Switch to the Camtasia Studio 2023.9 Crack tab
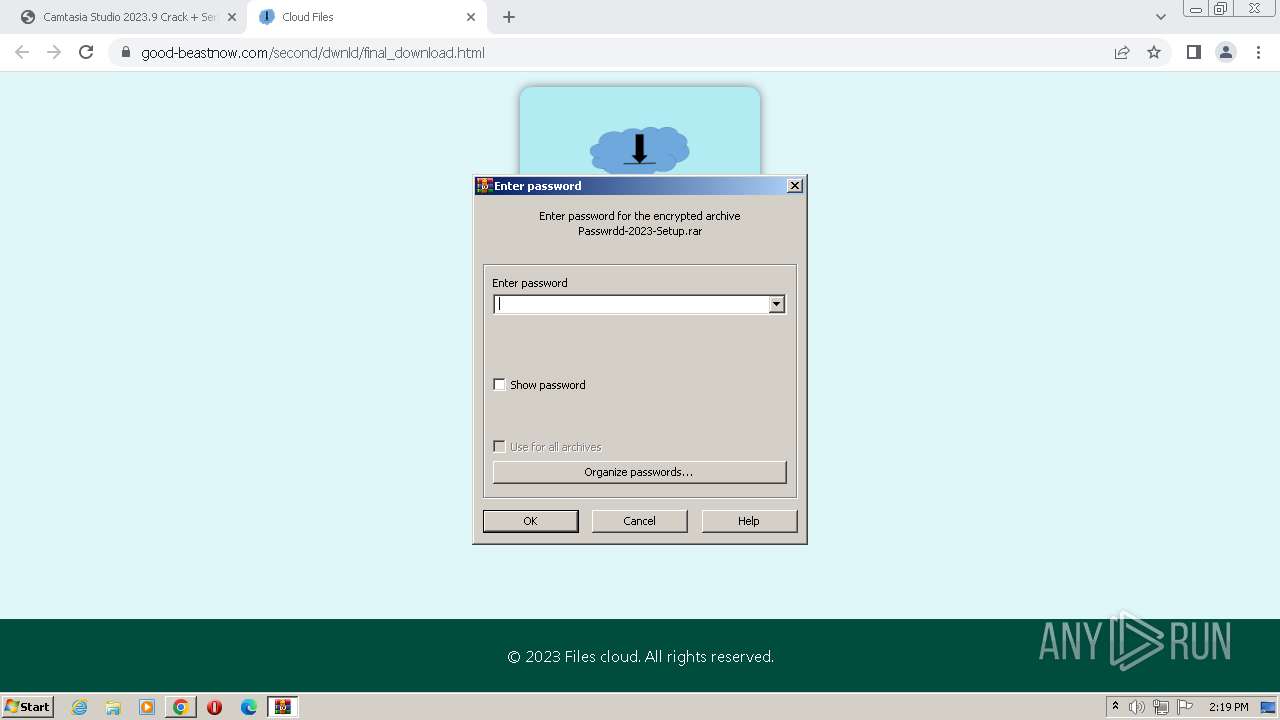This screenshot has height=720, width=1280. click(129, 17)
